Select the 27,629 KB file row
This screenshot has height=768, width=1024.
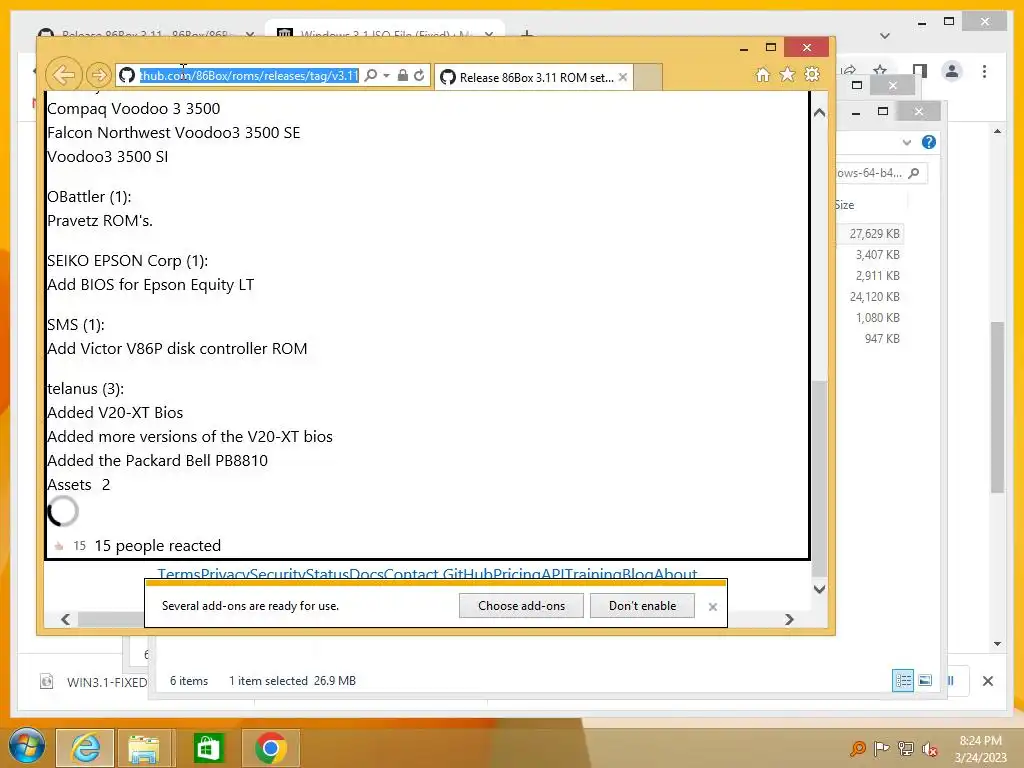(871, 233)
